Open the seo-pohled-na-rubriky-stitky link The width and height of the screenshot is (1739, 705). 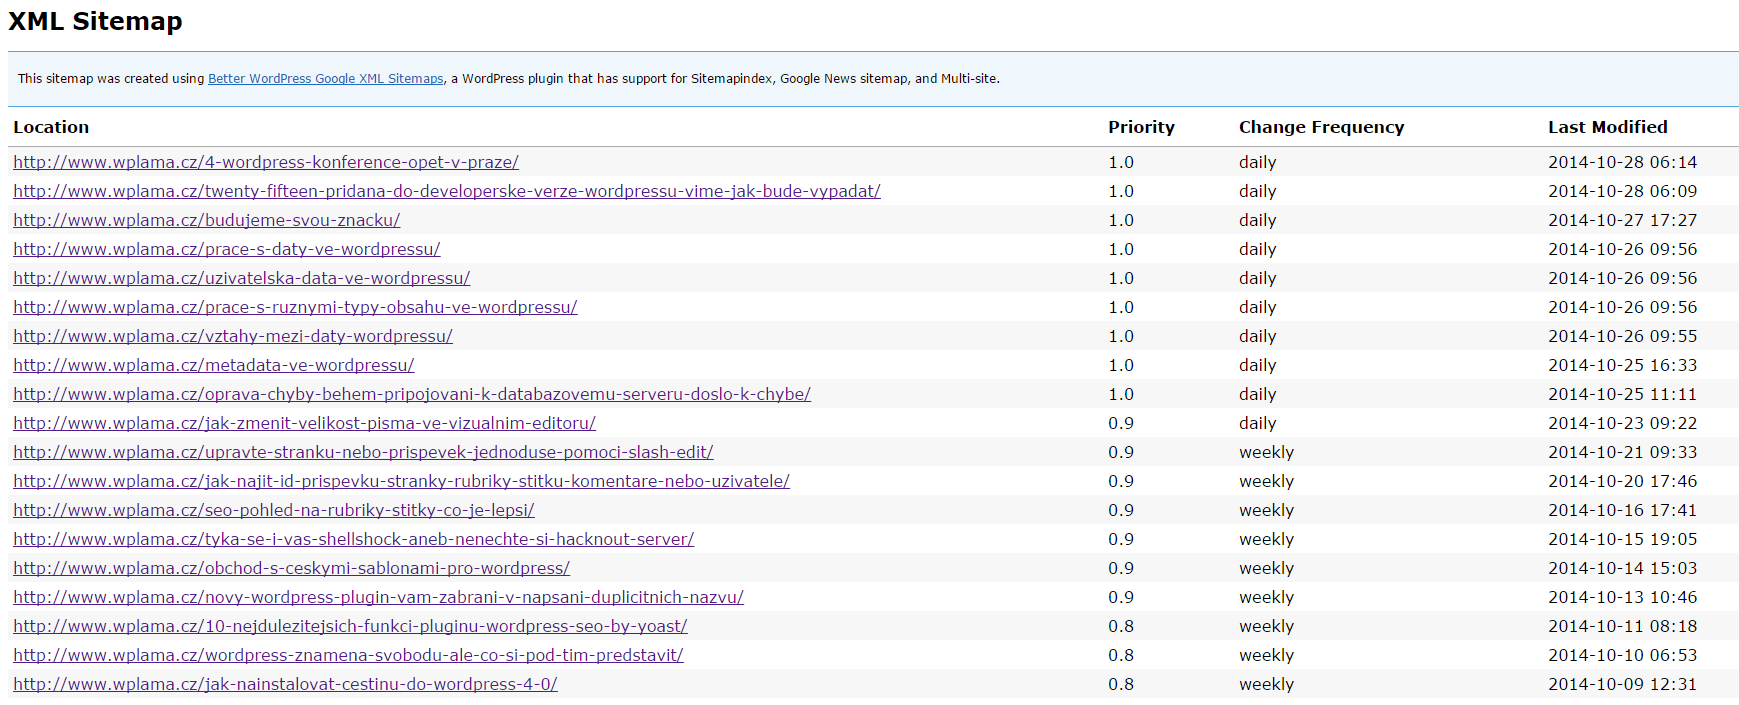(274, 510)
